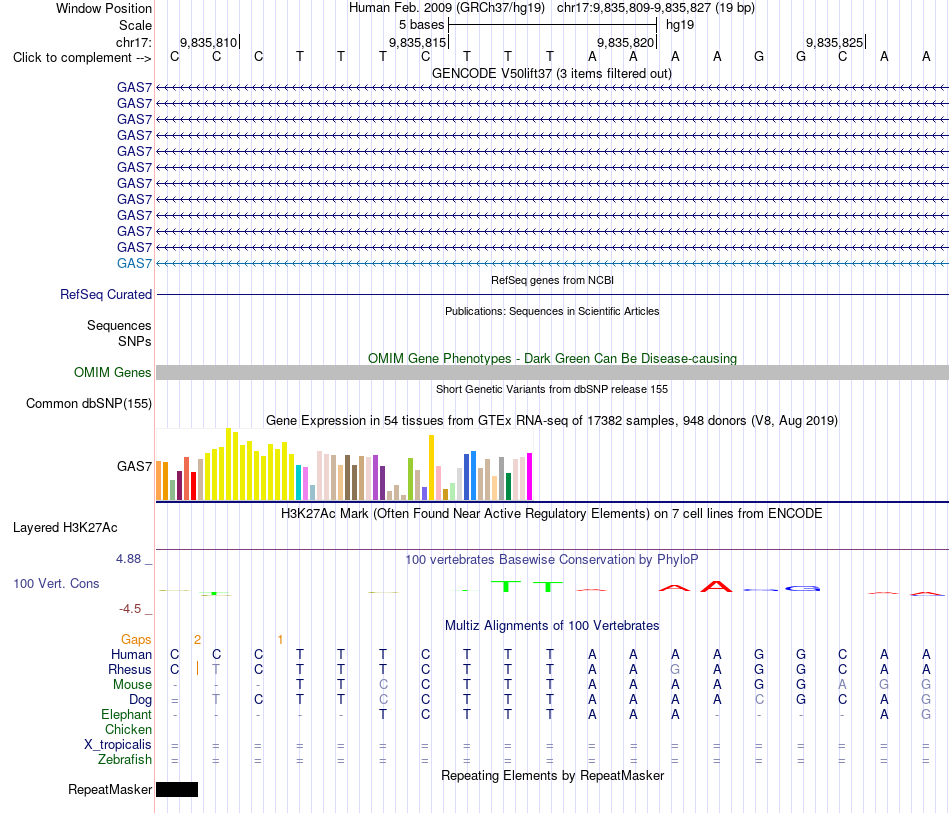950x813 pixels.
Task: Click the Layered H3K27Ac track label
Action: pyautogui.click(x=65, y=528)
